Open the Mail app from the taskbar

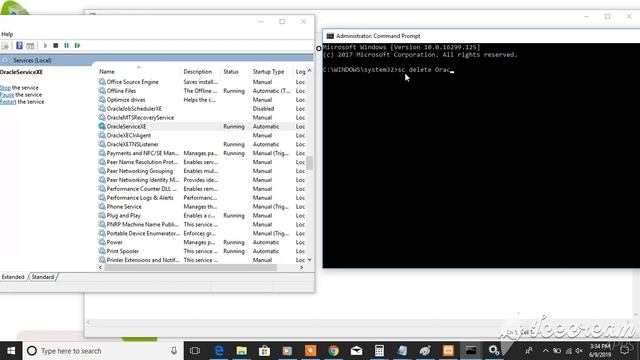(x=356, y=351)
